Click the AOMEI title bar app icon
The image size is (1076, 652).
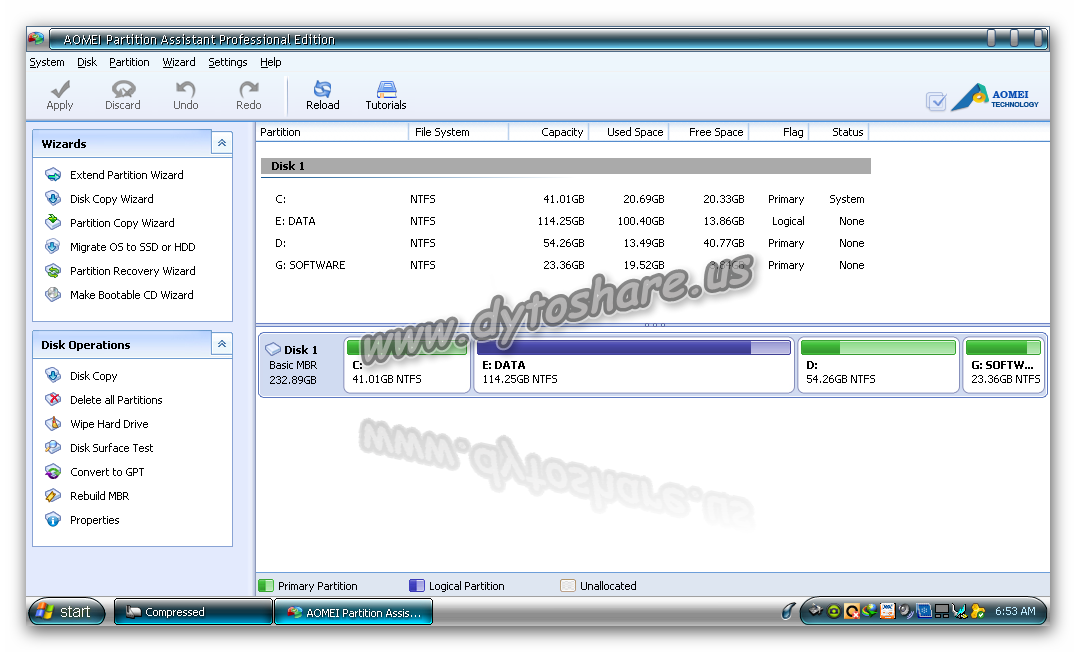[x=36, y=38]
